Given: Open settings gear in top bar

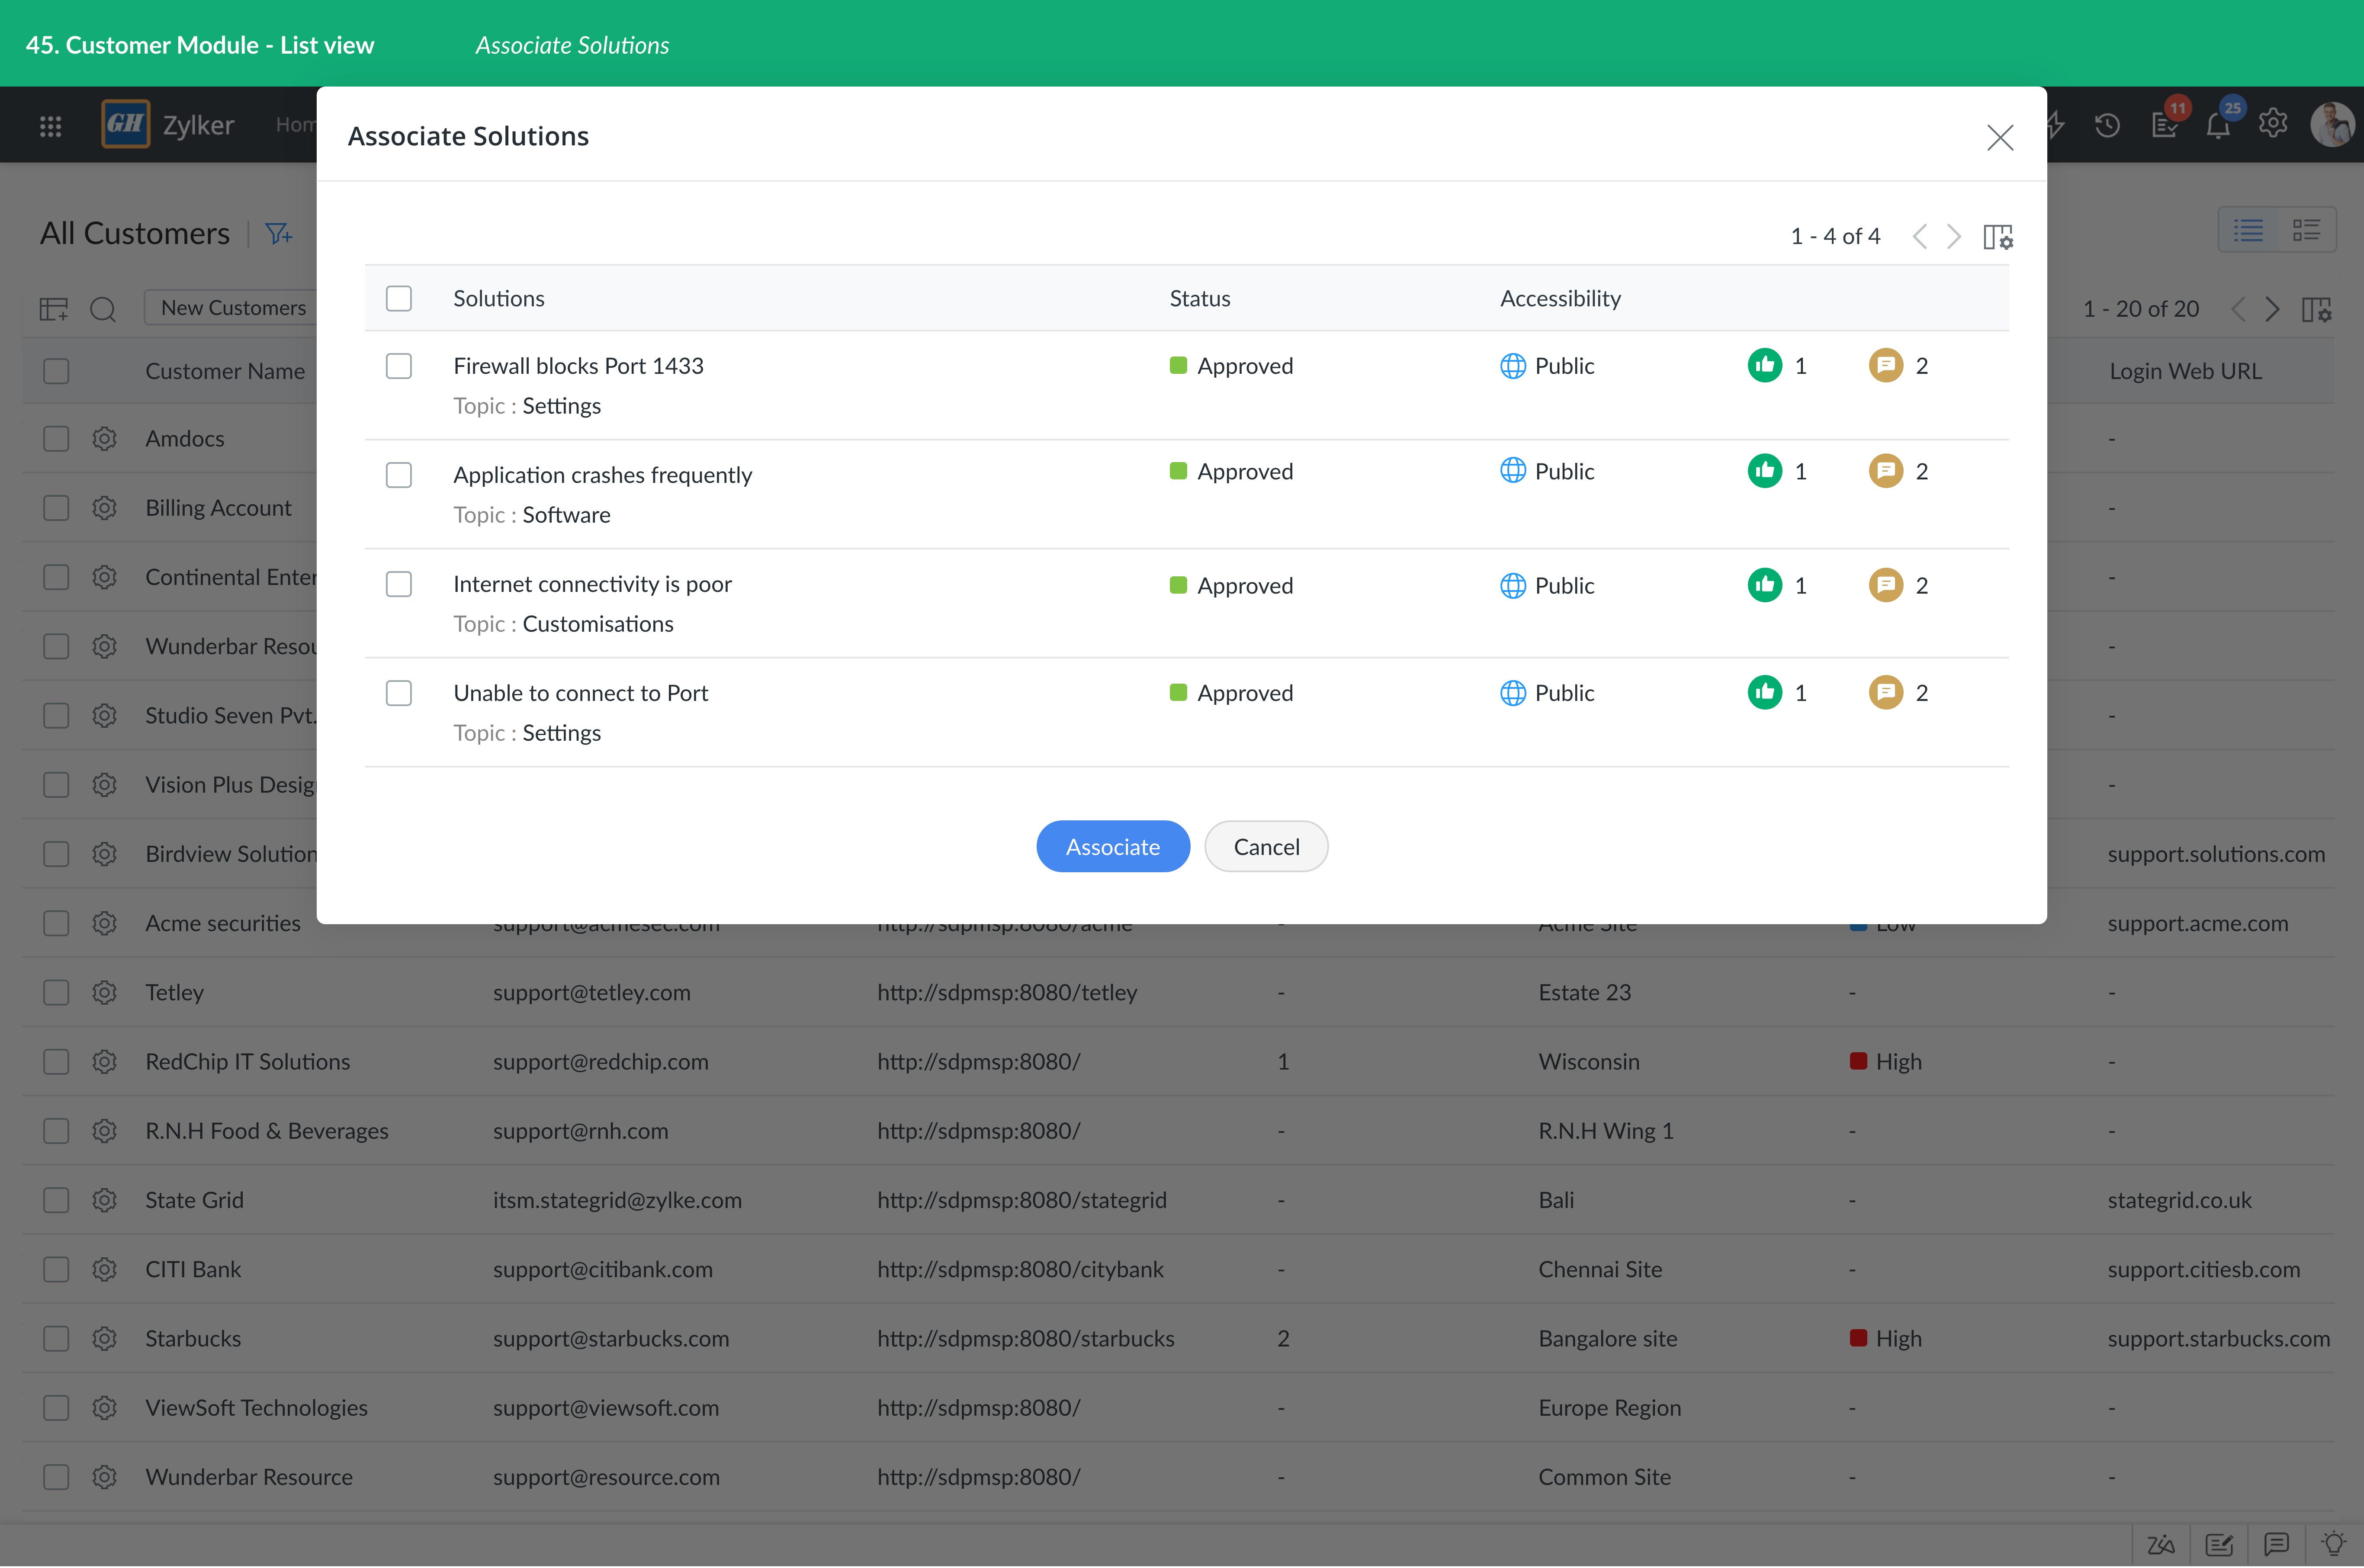Looking at the screenshot, I should click(2273, 123).
